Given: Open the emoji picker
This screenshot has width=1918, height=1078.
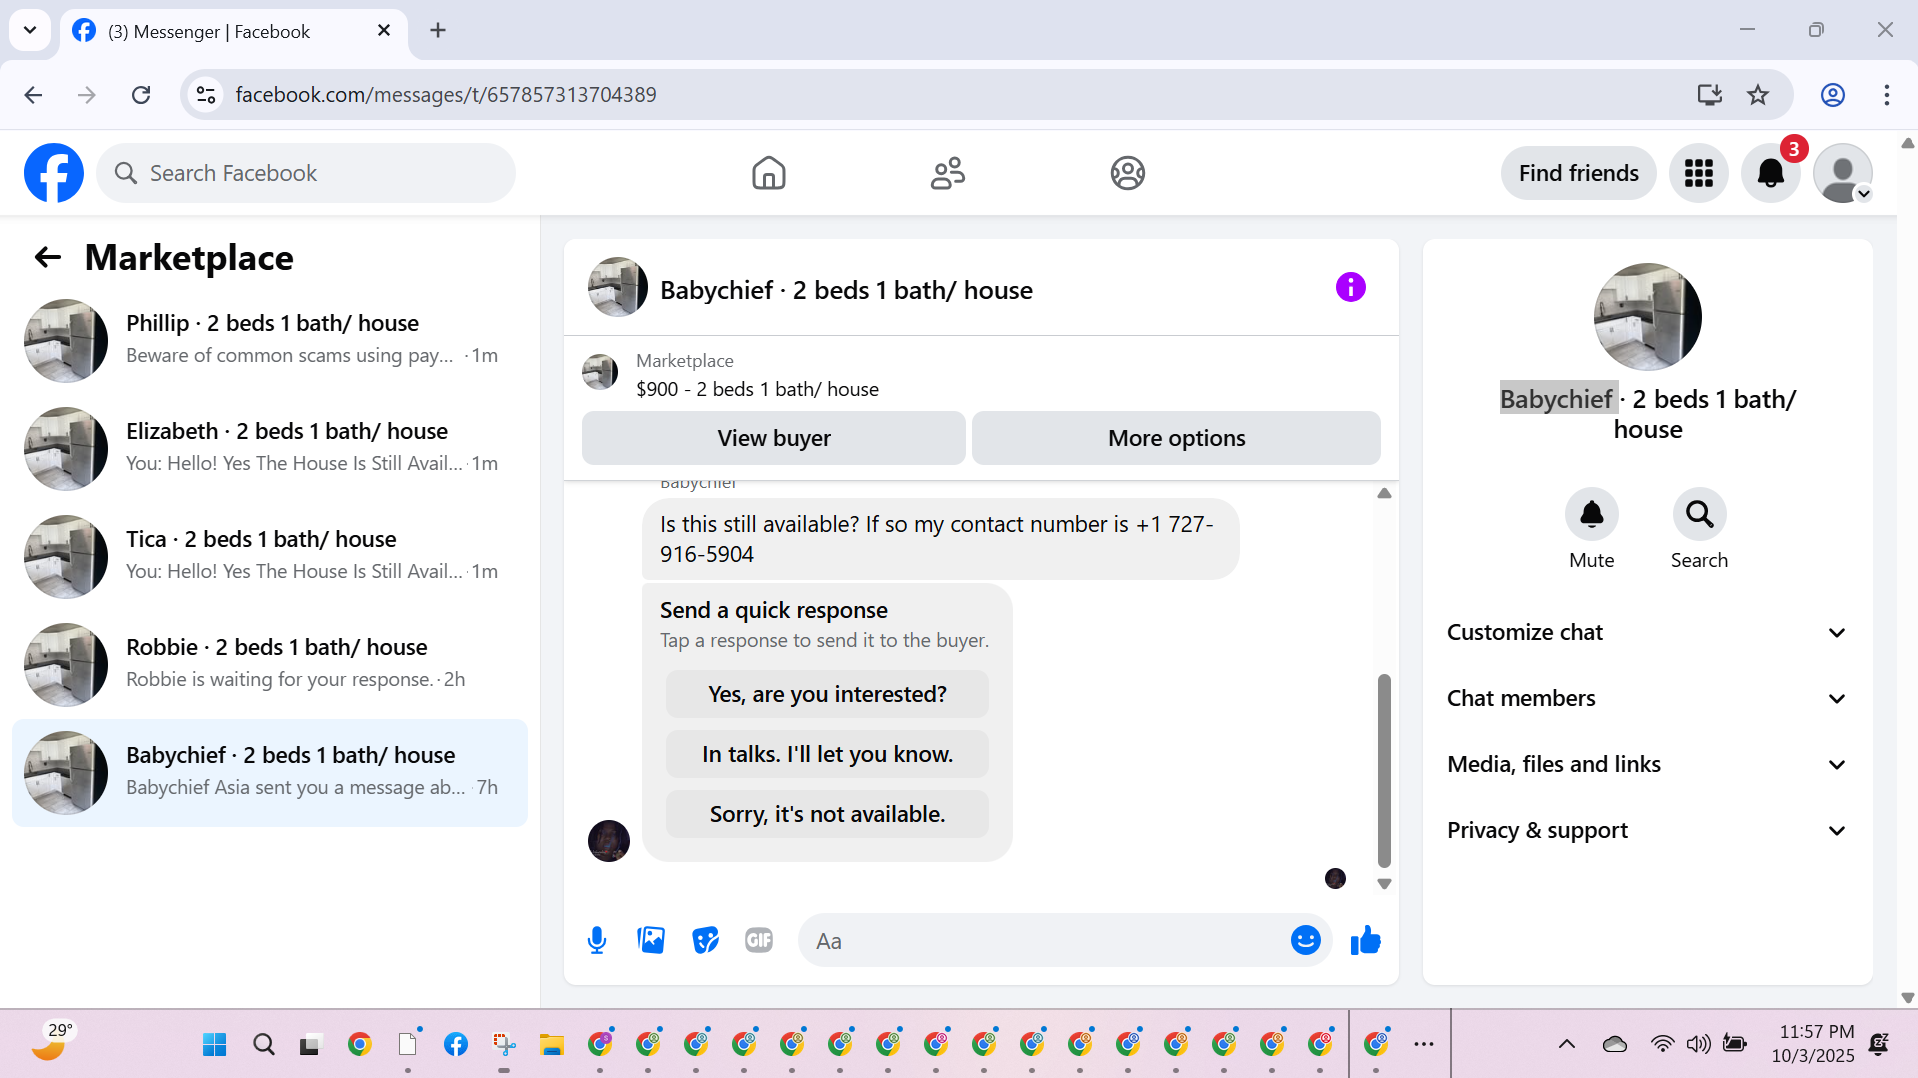Looking at the screenshot, I should (1305, 940).
